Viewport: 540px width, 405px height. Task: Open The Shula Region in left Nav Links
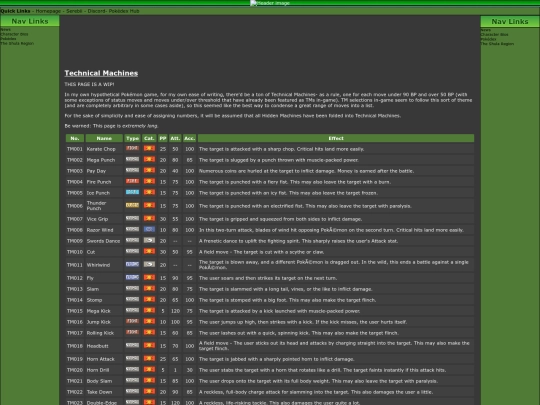click(x=17, y=43)
